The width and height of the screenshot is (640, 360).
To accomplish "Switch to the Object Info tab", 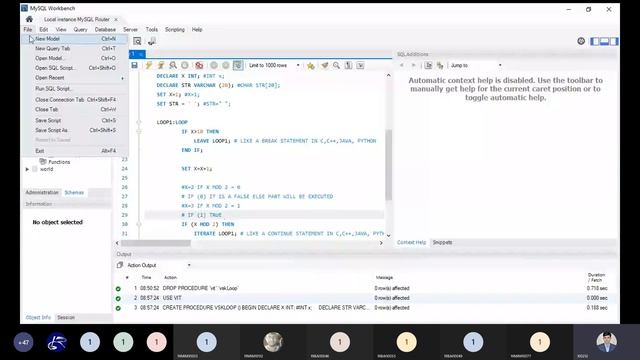I will [38, 317].
